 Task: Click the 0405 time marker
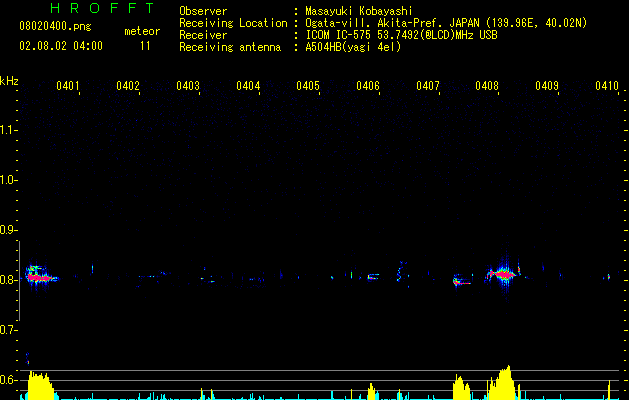coord(308,86)
